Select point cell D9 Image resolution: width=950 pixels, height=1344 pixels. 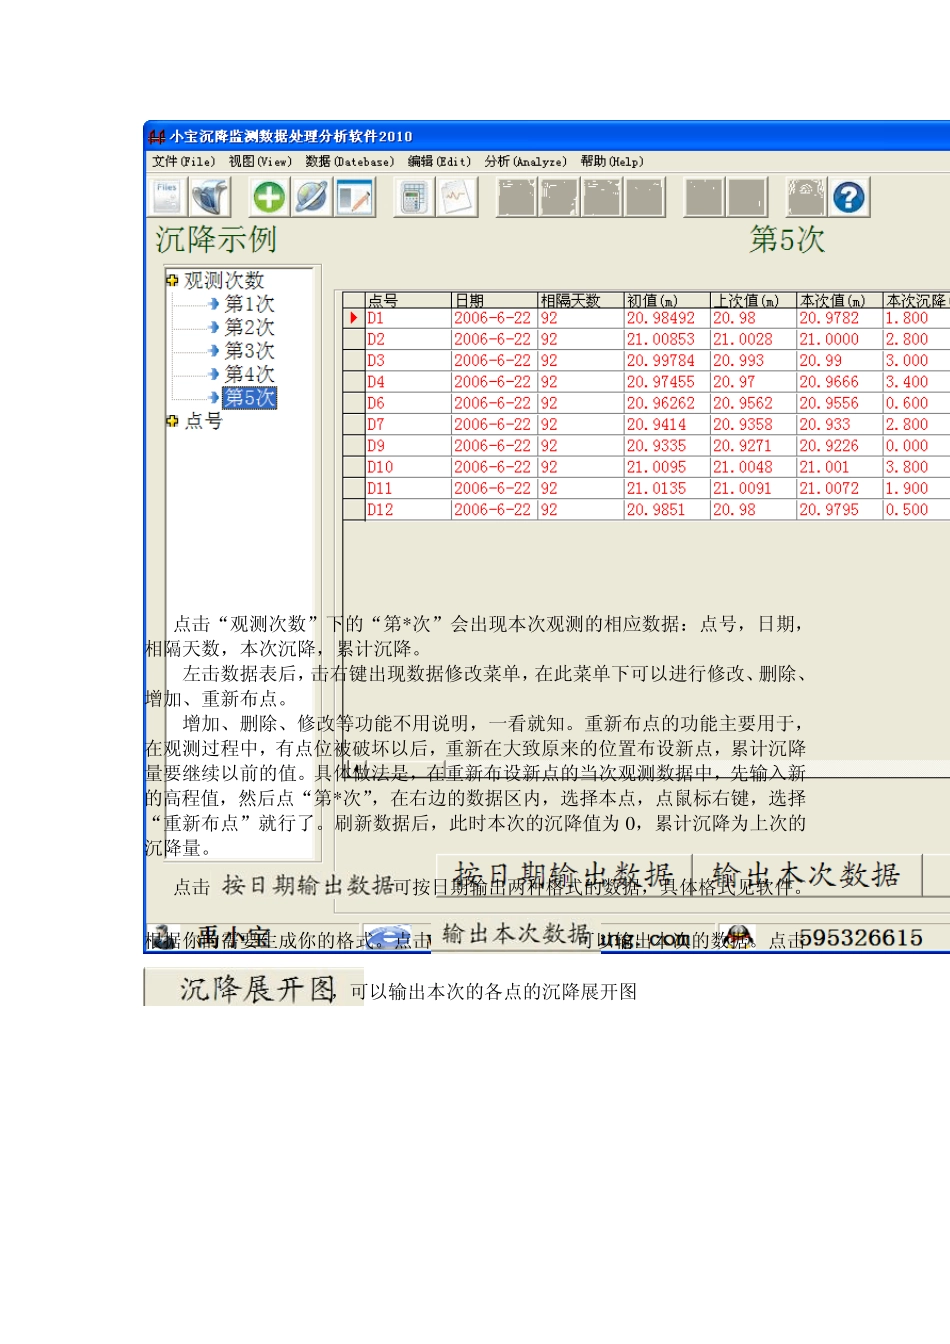[408, 446]
